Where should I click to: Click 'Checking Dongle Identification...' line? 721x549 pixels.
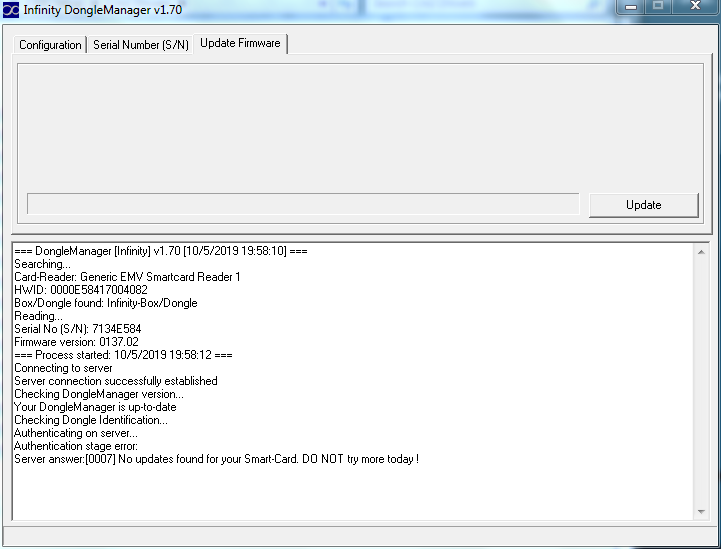pyautogui.click(x=91, y=420)
